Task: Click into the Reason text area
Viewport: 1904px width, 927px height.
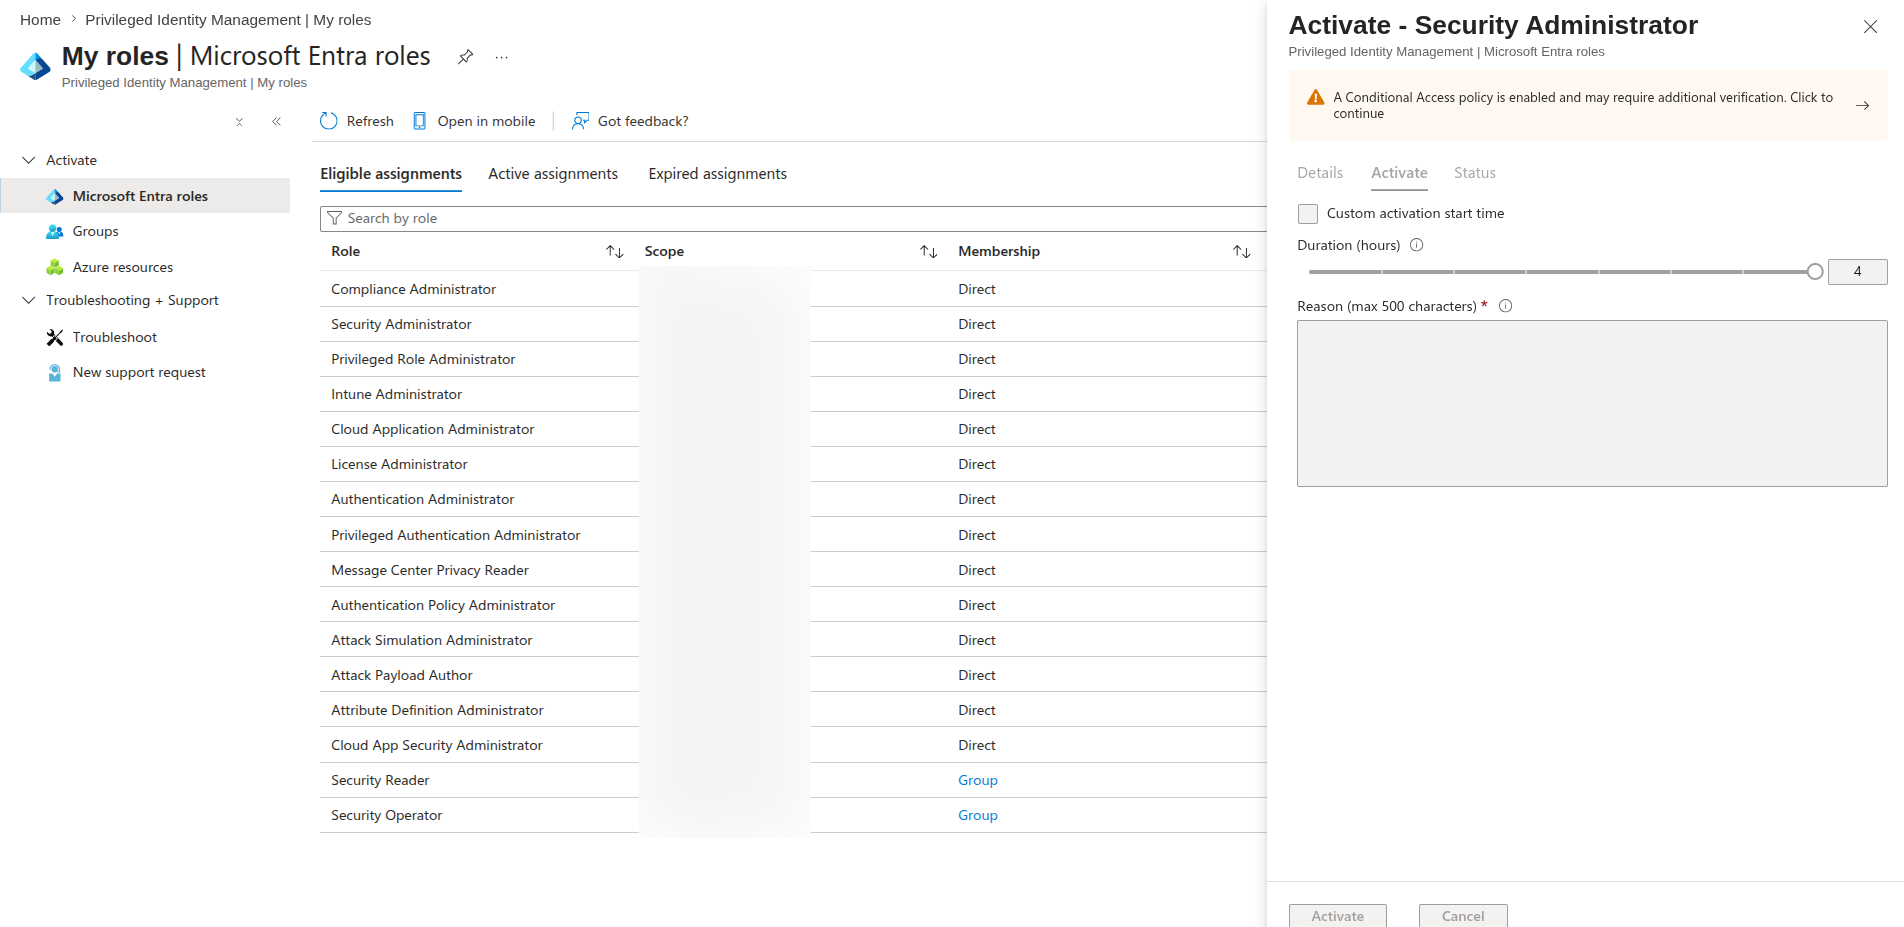Action: click(x=1592, y=404)
